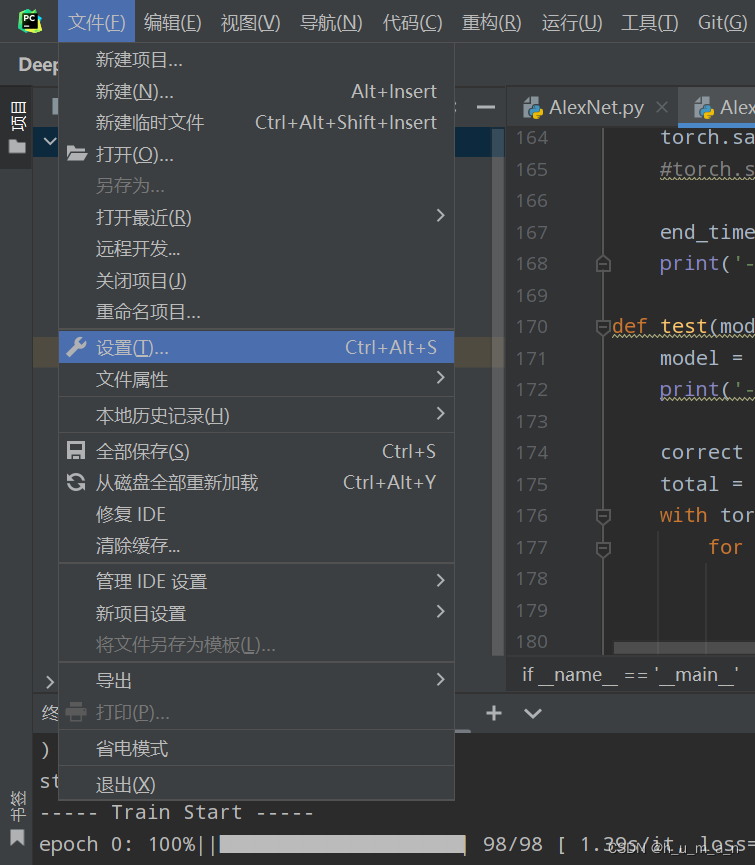
Task: Click the end_time code line
Action: pyautogui.click(x=707, y=232)
